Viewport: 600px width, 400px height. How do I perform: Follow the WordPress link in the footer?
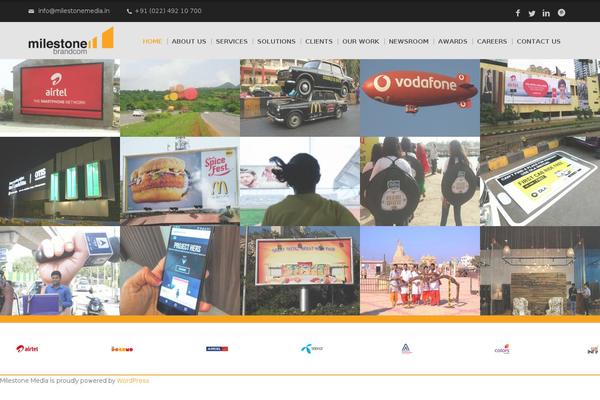(x=133, y=380)
